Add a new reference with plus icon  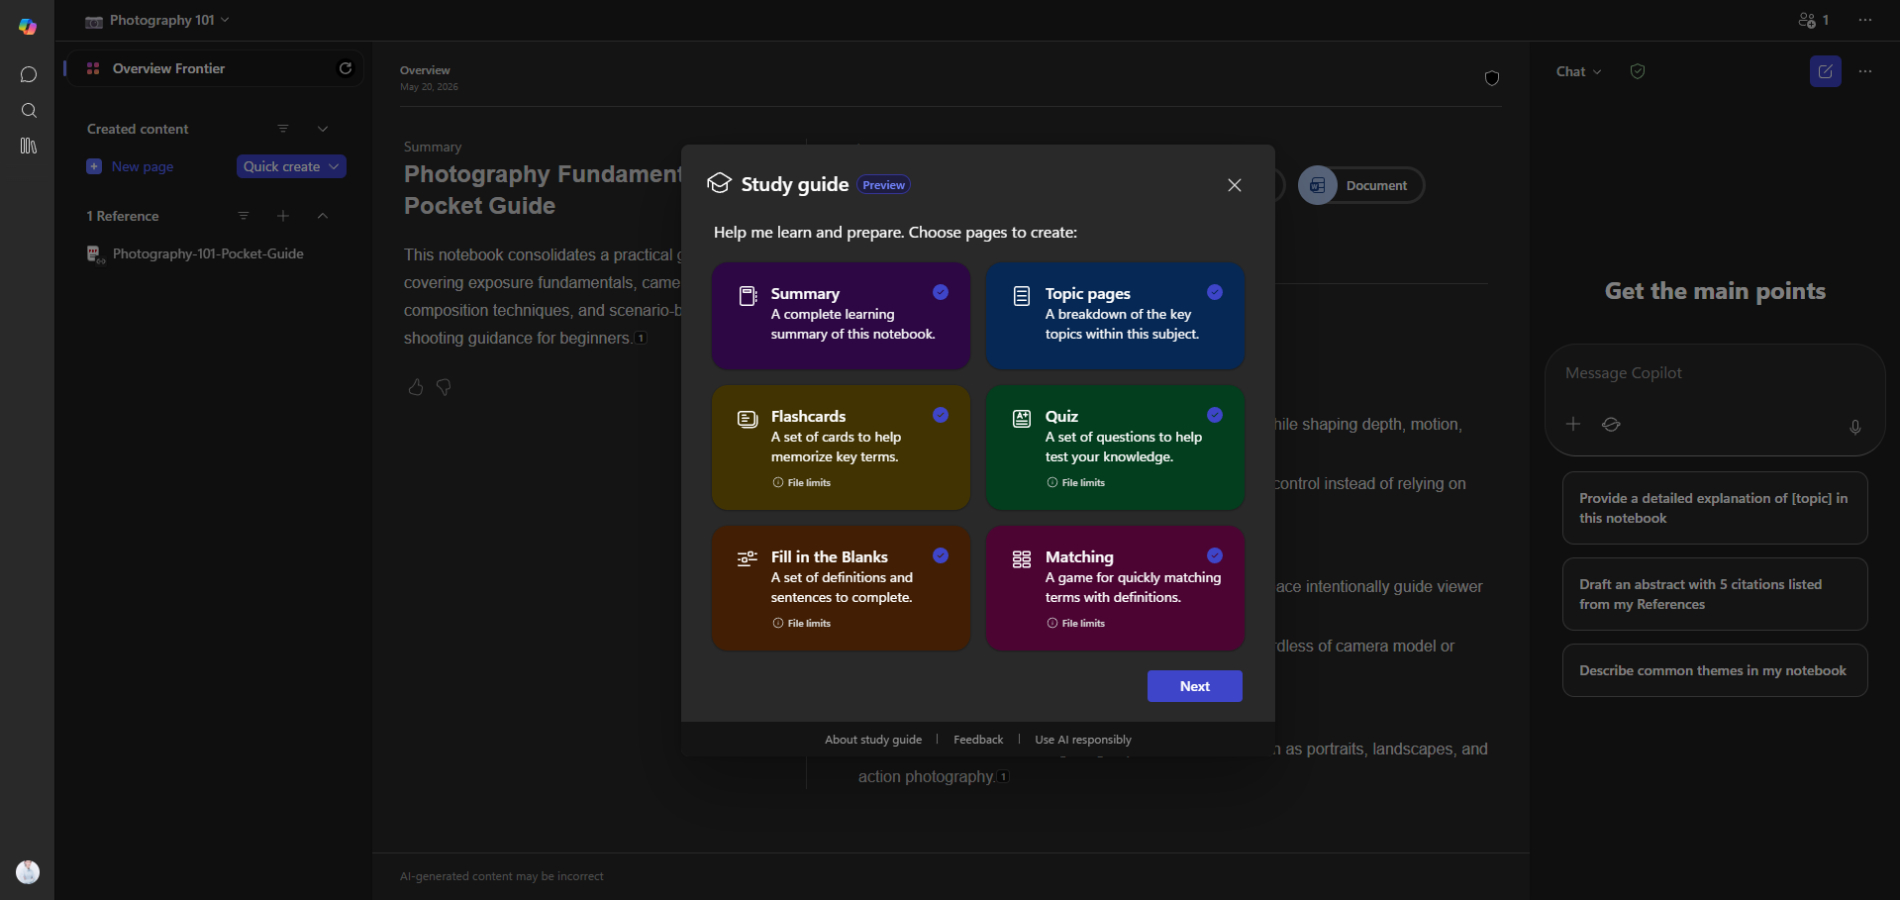pos(283,216)
